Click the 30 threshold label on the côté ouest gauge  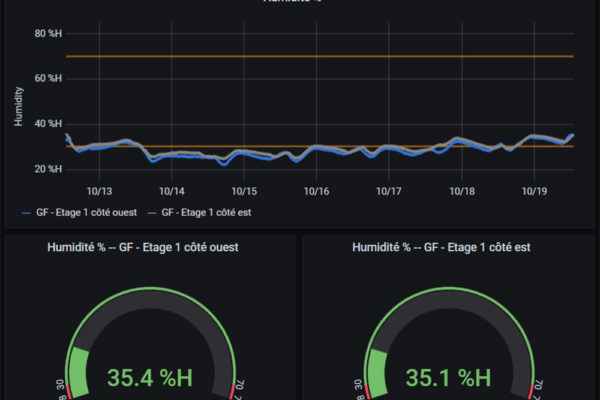click(60, 385)
